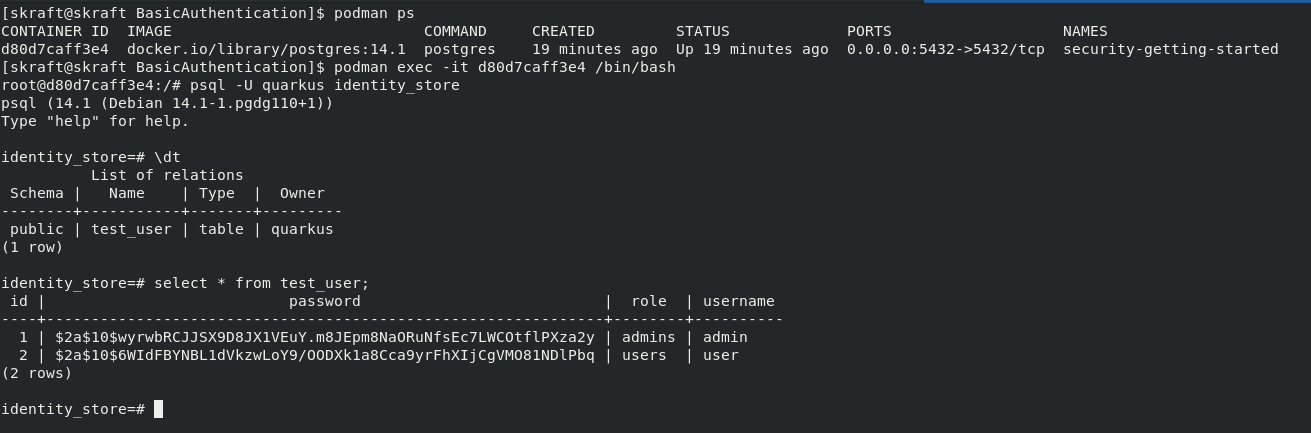Viewport: 1311px width, 433px height.
Task: Click the 'Up 19 minutes ago' status text
Action: pyautogui.click(x=752, y=49)
